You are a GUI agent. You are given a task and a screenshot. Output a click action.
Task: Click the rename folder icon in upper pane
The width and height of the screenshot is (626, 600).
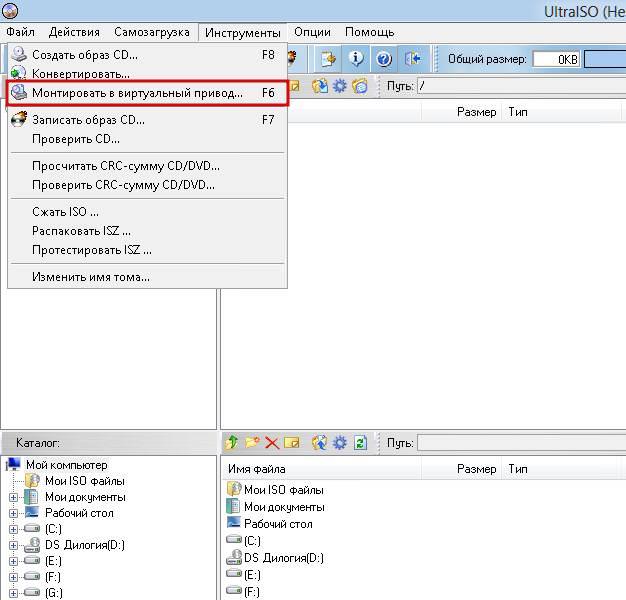coord(294,86)
